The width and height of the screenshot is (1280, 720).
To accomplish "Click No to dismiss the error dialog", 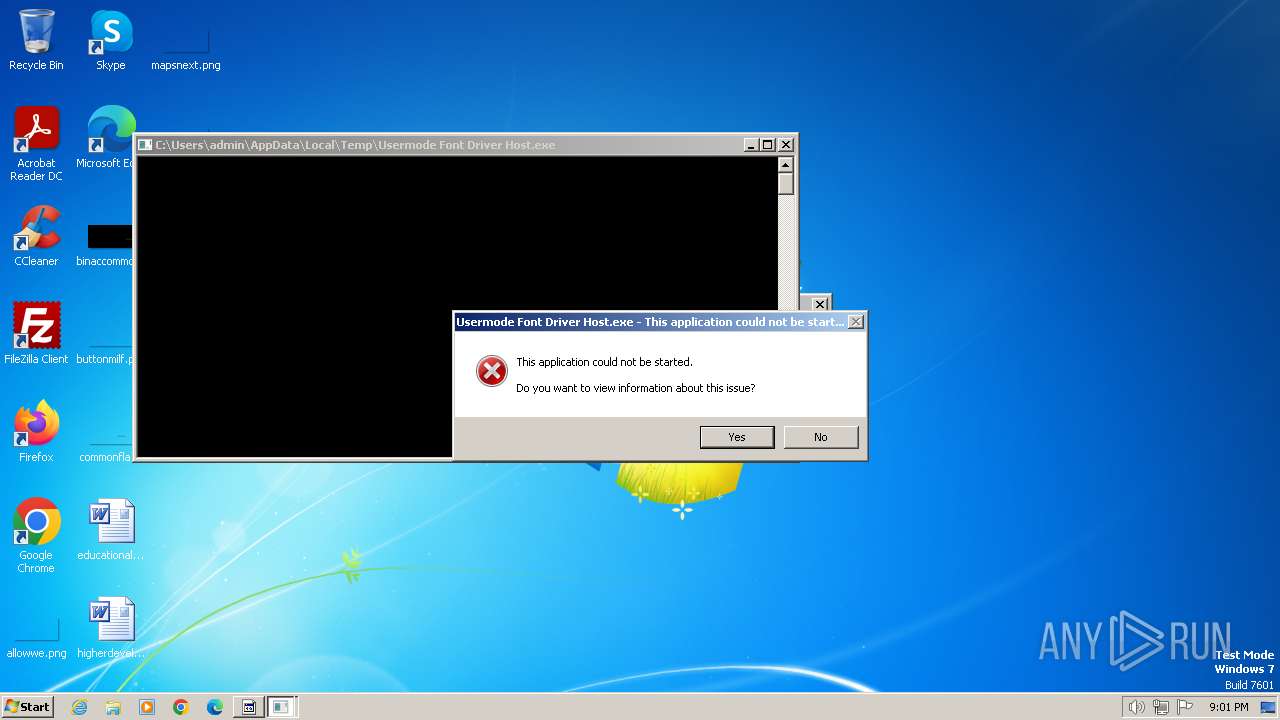I will click(x=821, y=437).
